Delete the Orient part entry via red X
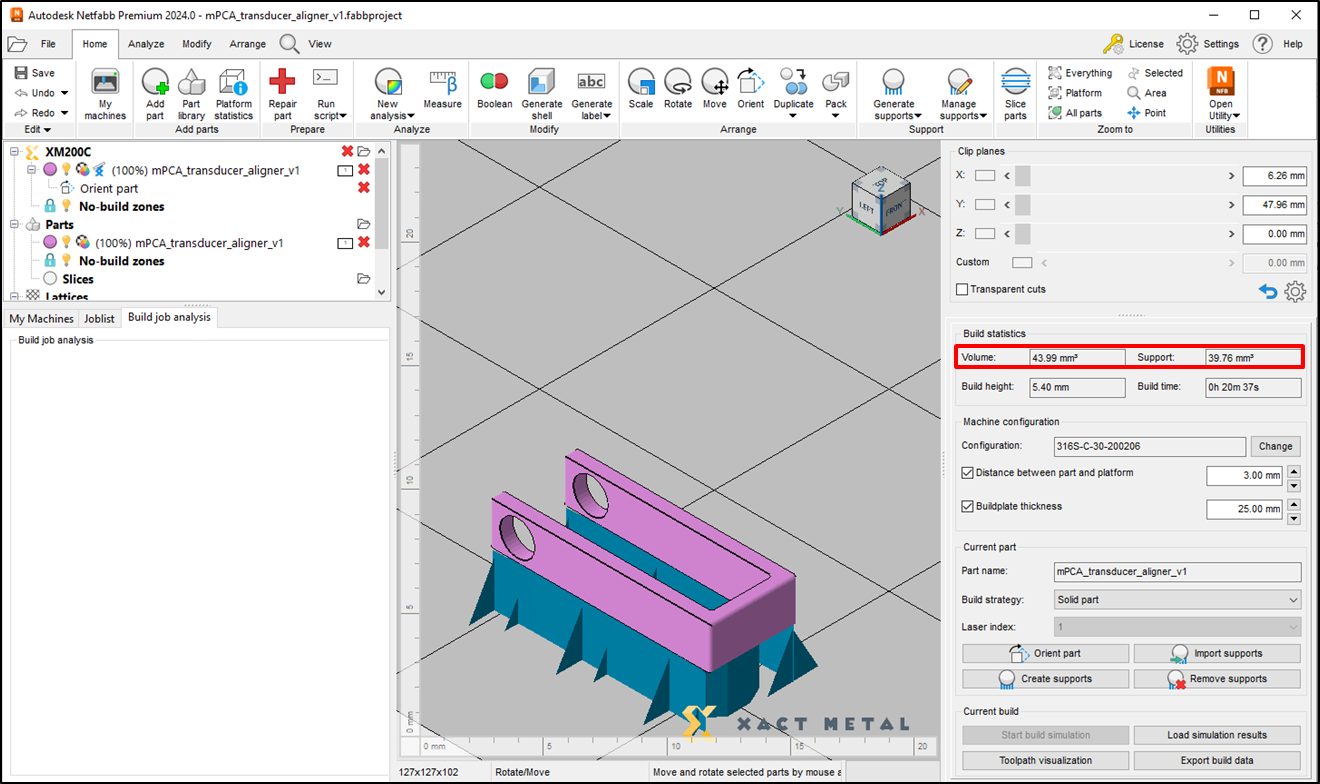Viewport: 1320px width, 784px height. coord(364,188)
